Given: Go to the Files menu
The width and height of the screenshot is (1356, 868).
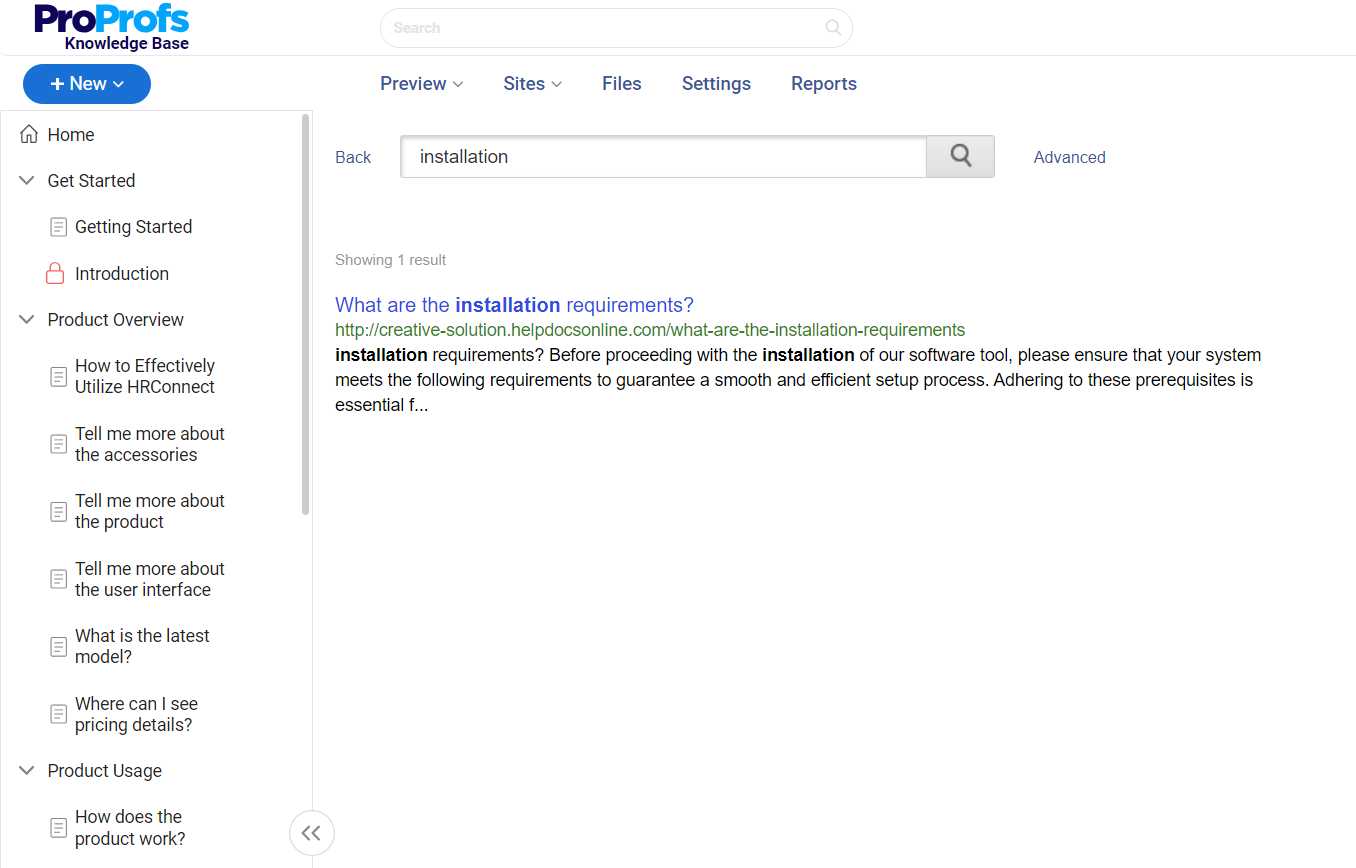Looking at the screenshot, I should click(x=622, y=84).
